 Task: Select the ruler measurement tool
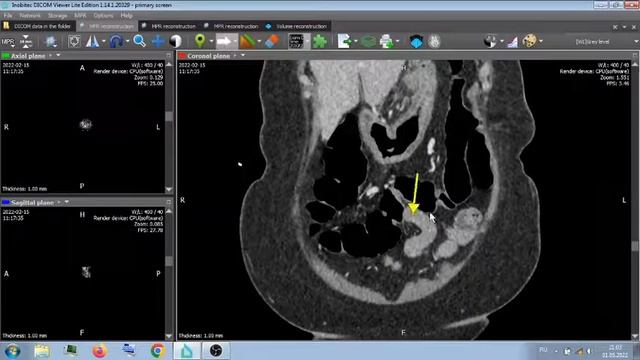tap(248, 41)
